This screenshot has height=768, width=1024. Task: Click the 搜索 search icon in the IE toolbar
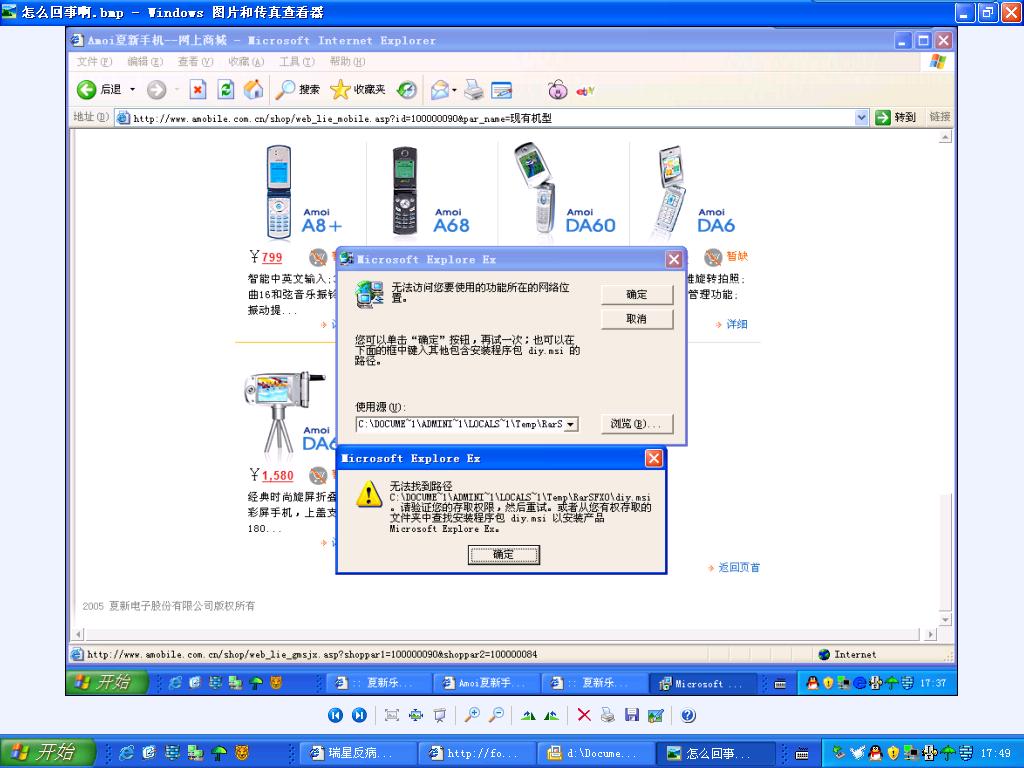click(298, 89)
